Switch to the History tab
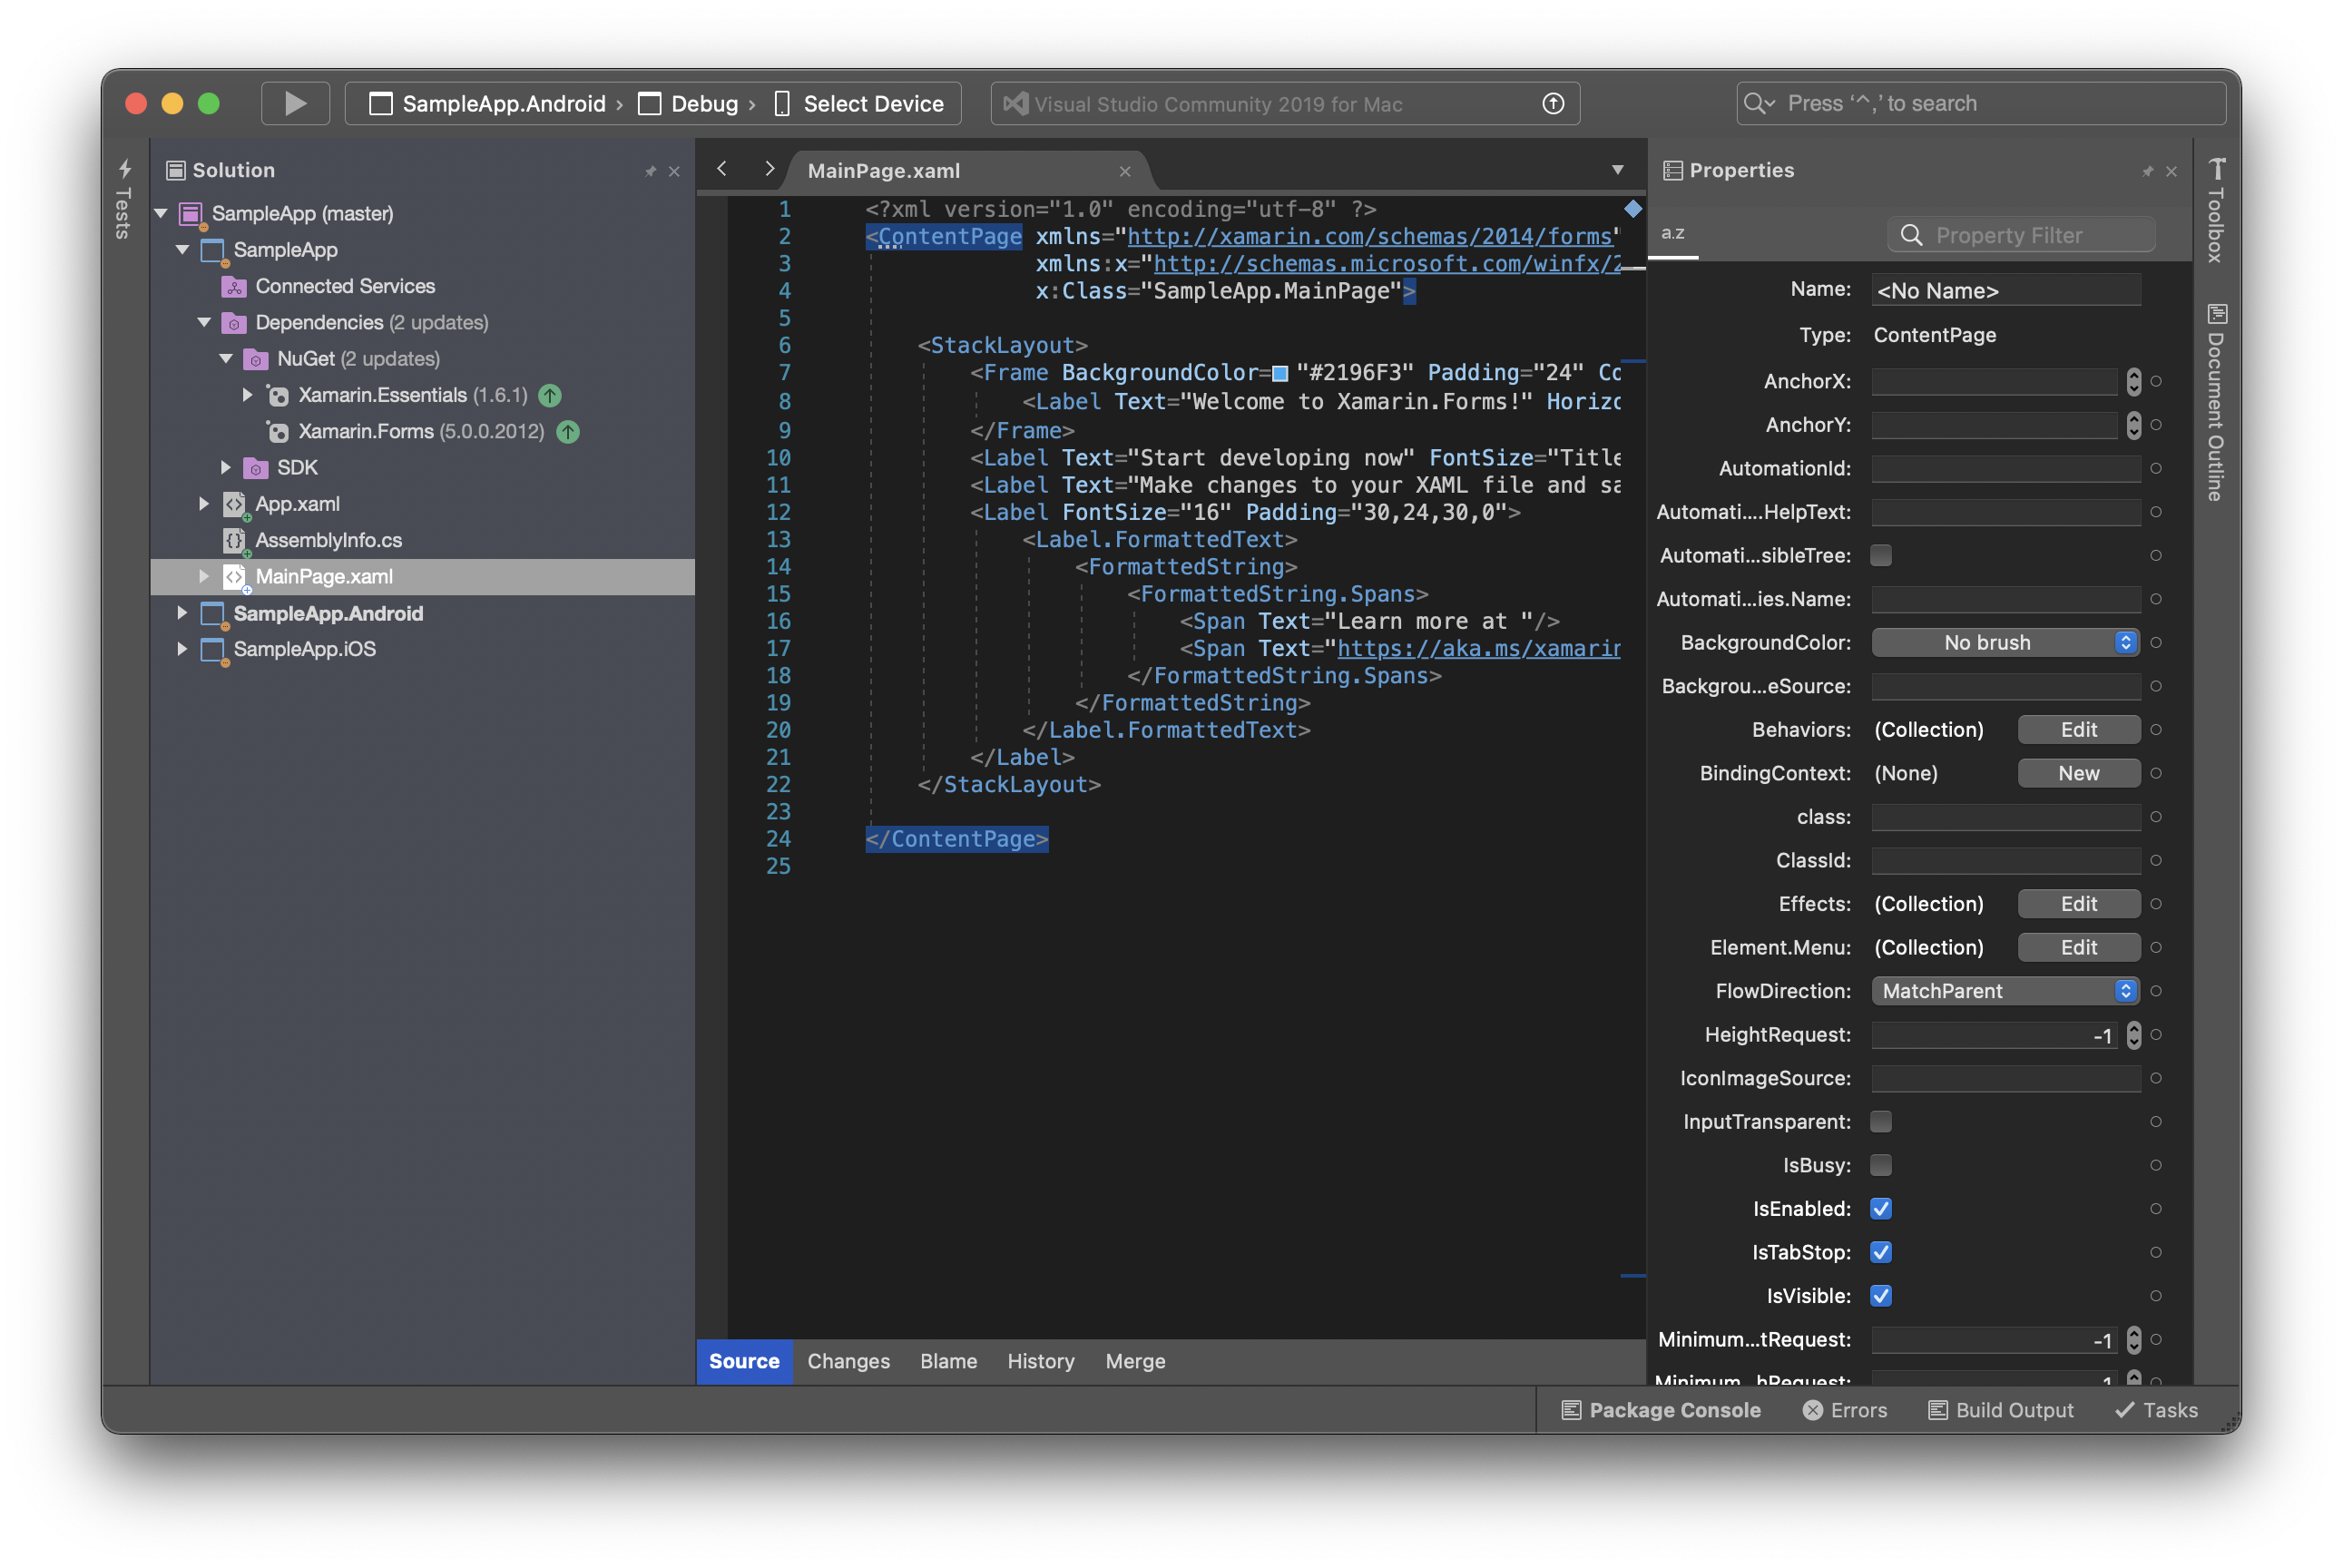Image resolution: width=2343 pixels, height=1568 pixels. 1040,1361
